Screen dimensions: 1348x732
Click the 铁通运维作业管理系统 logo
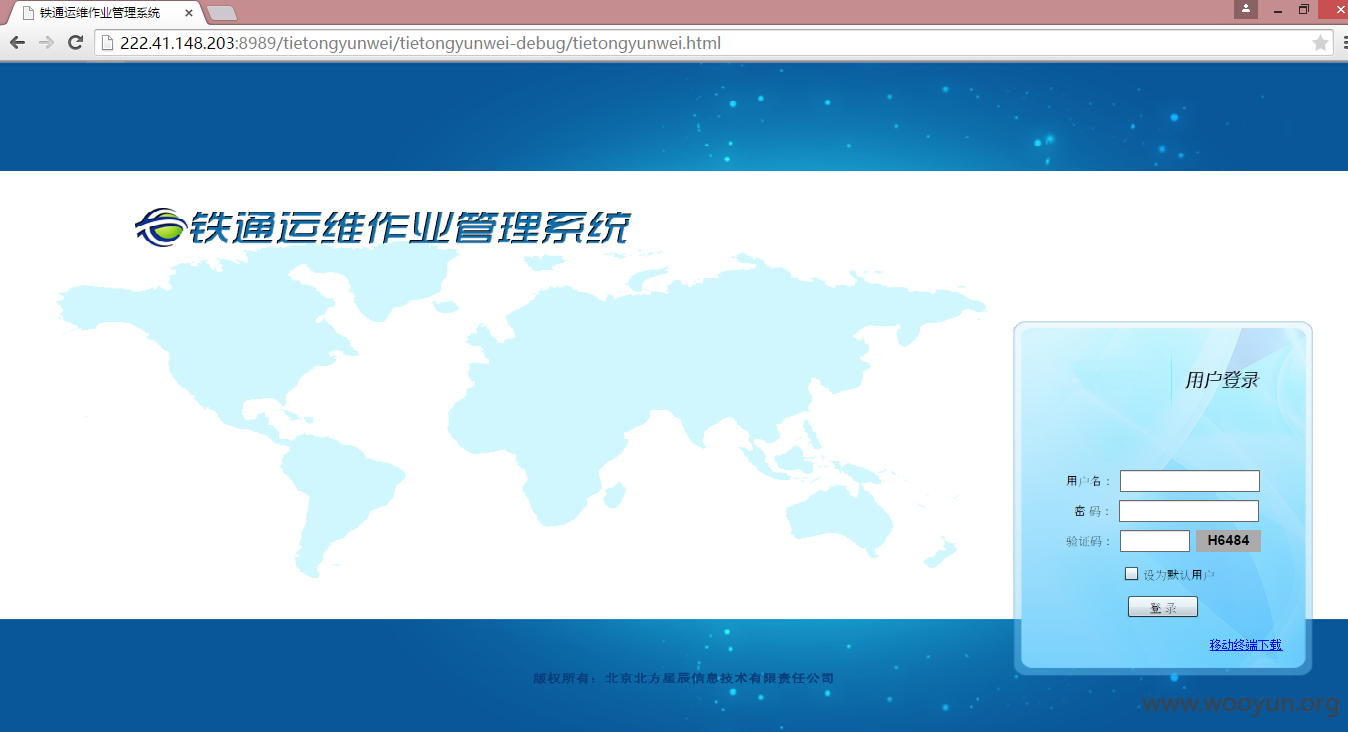[x=382, y=227]
